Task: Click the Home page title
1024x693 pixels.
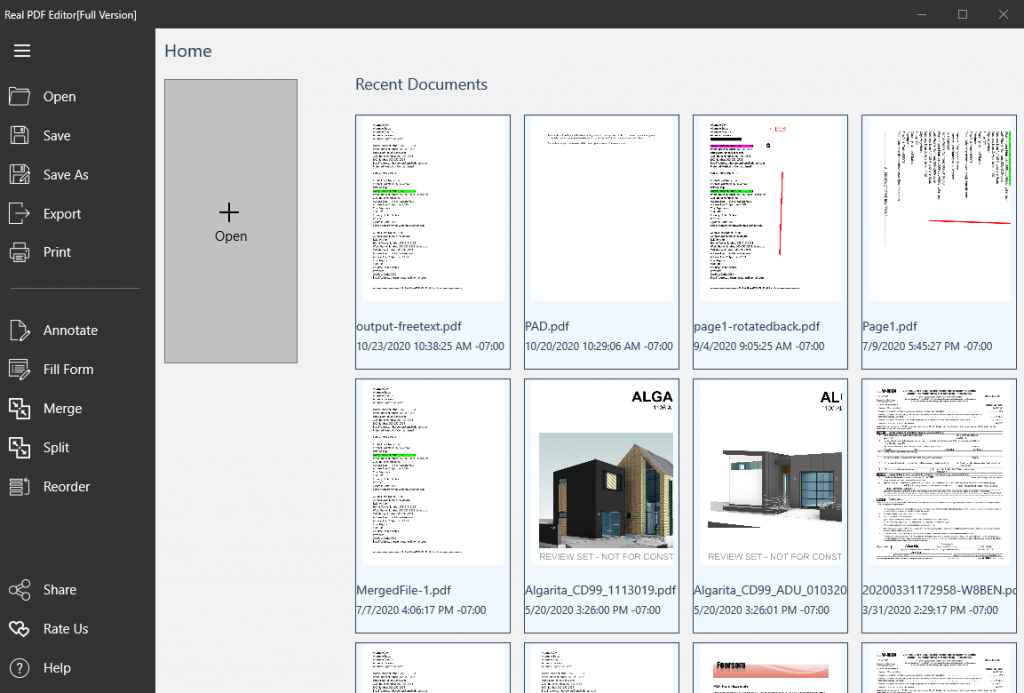Action: (188, 51)
